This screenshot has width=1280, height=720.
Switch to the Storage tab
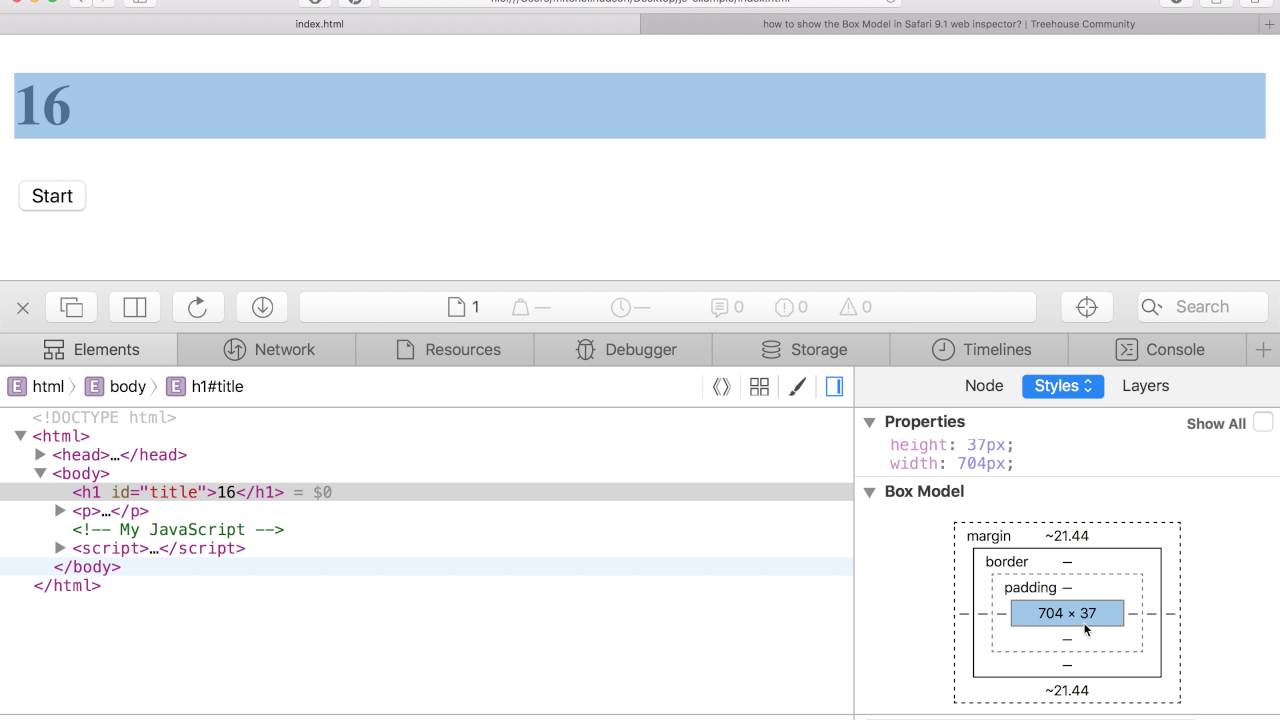801,349
